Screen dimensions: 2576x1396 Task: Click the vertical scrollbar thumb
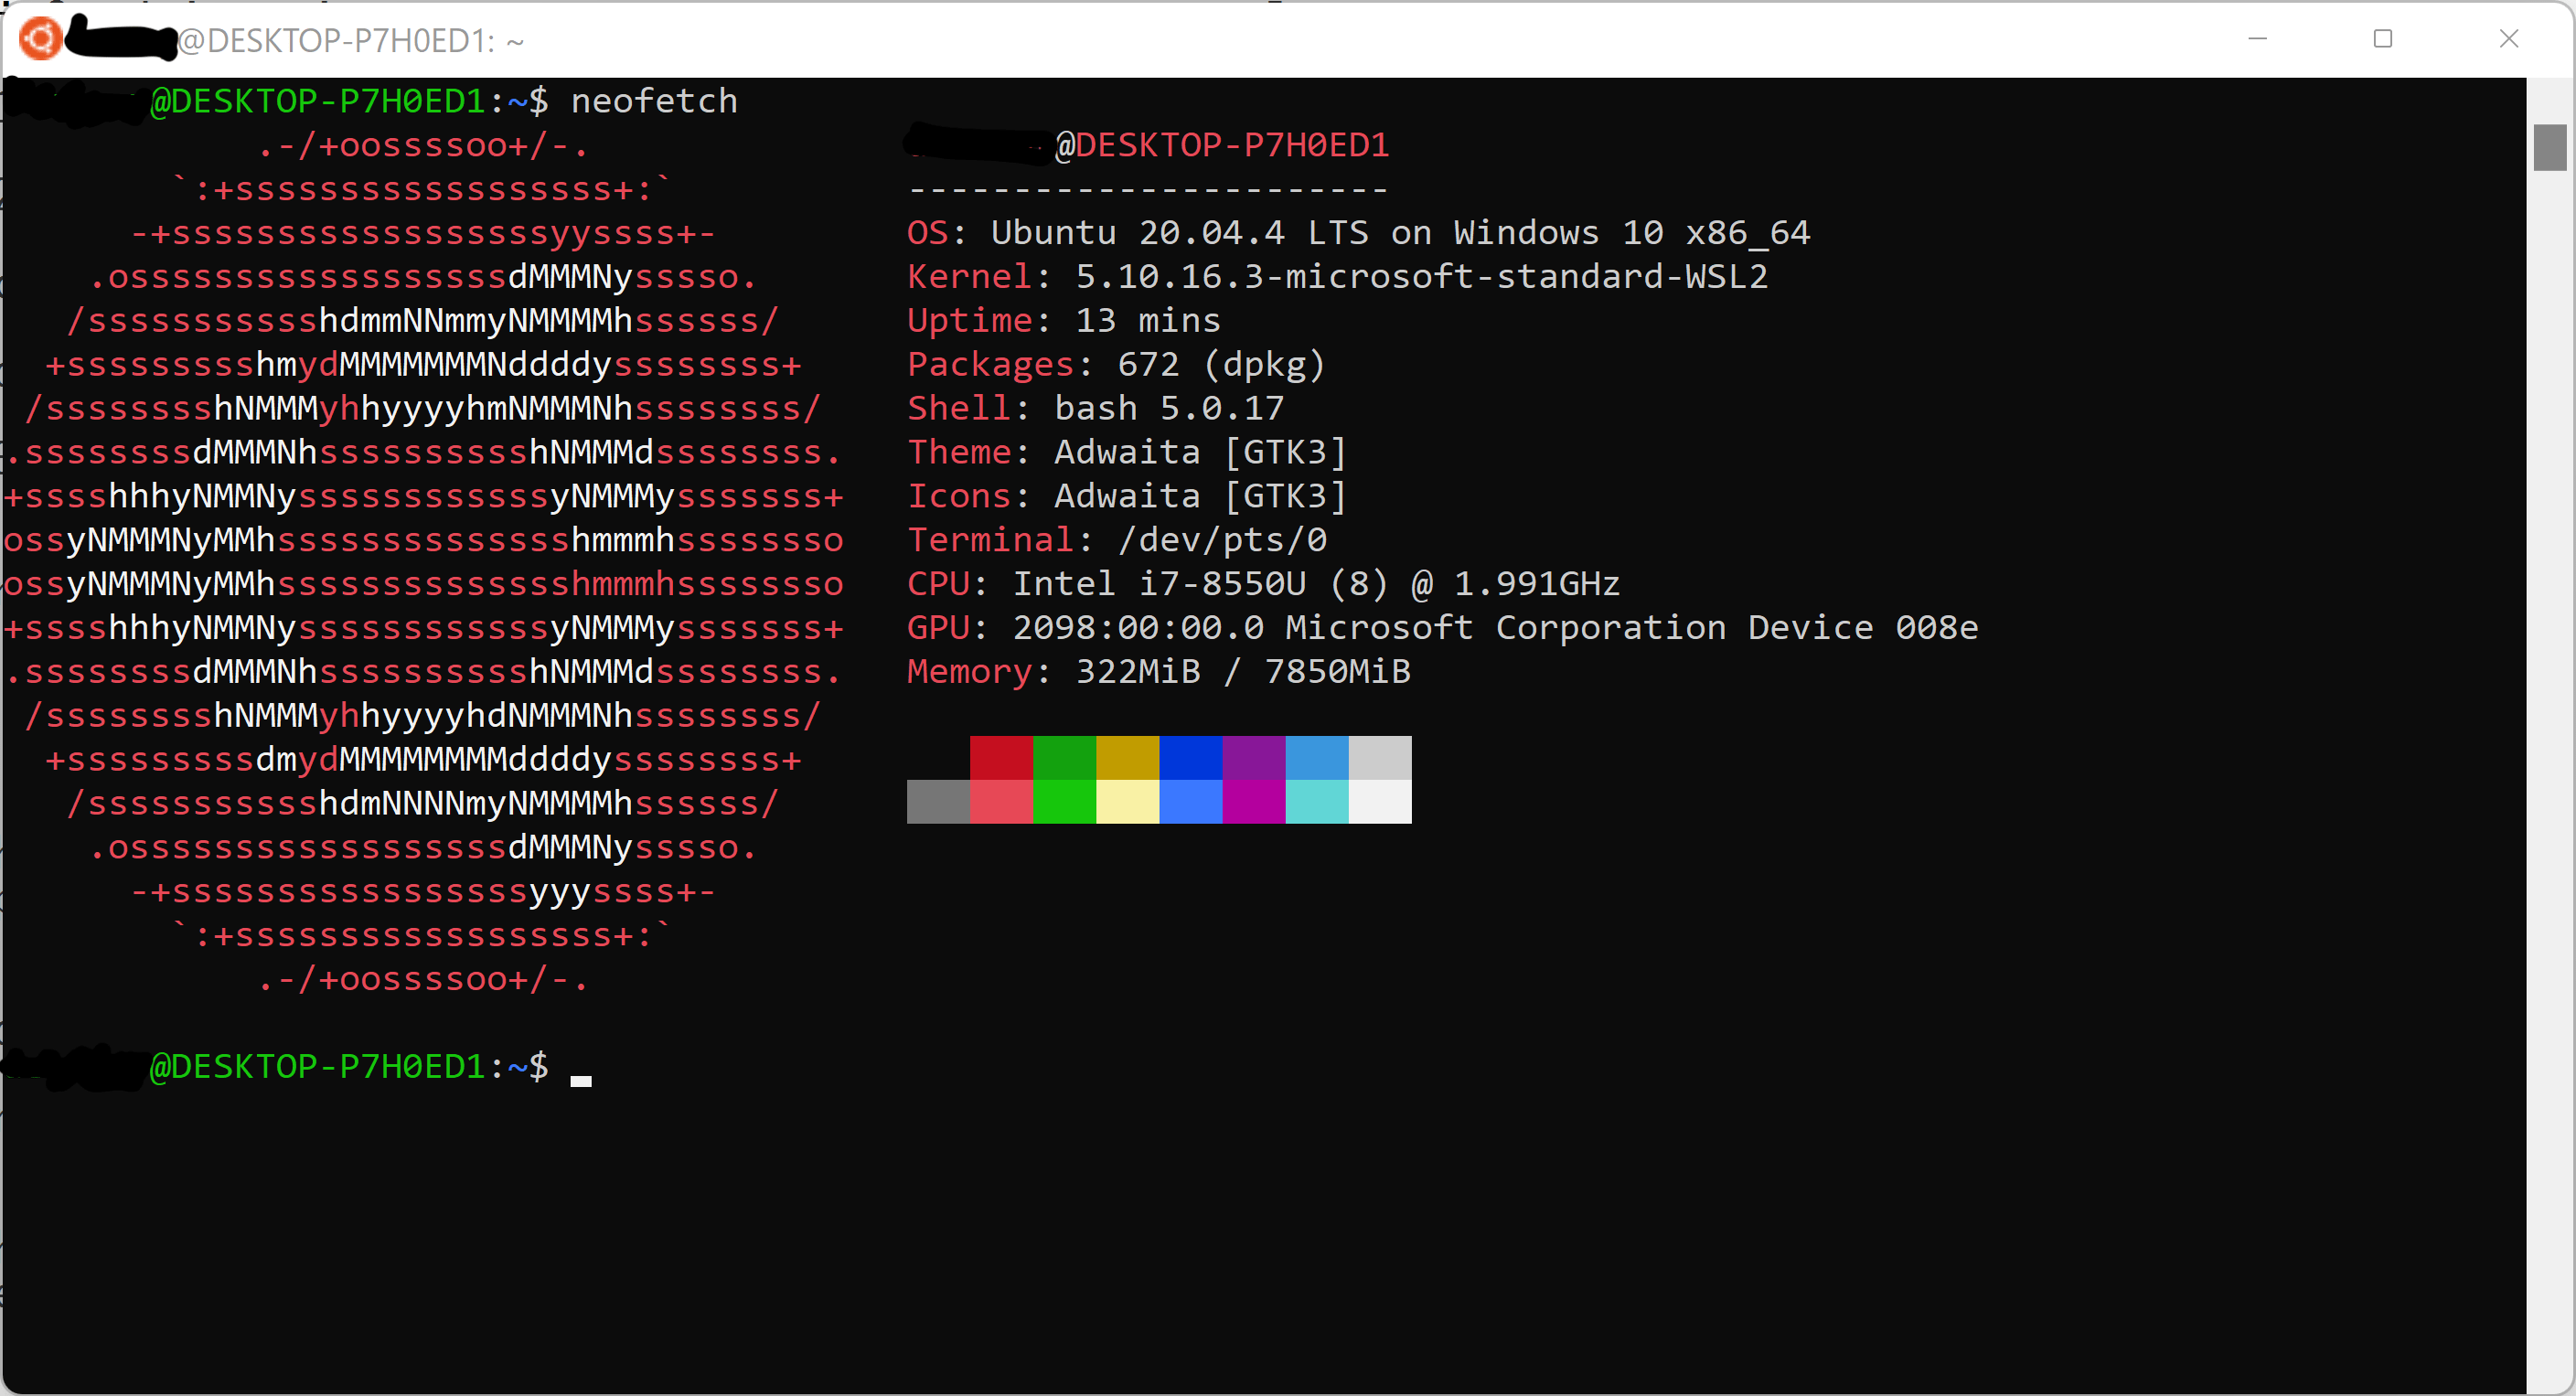(2549, 147)
